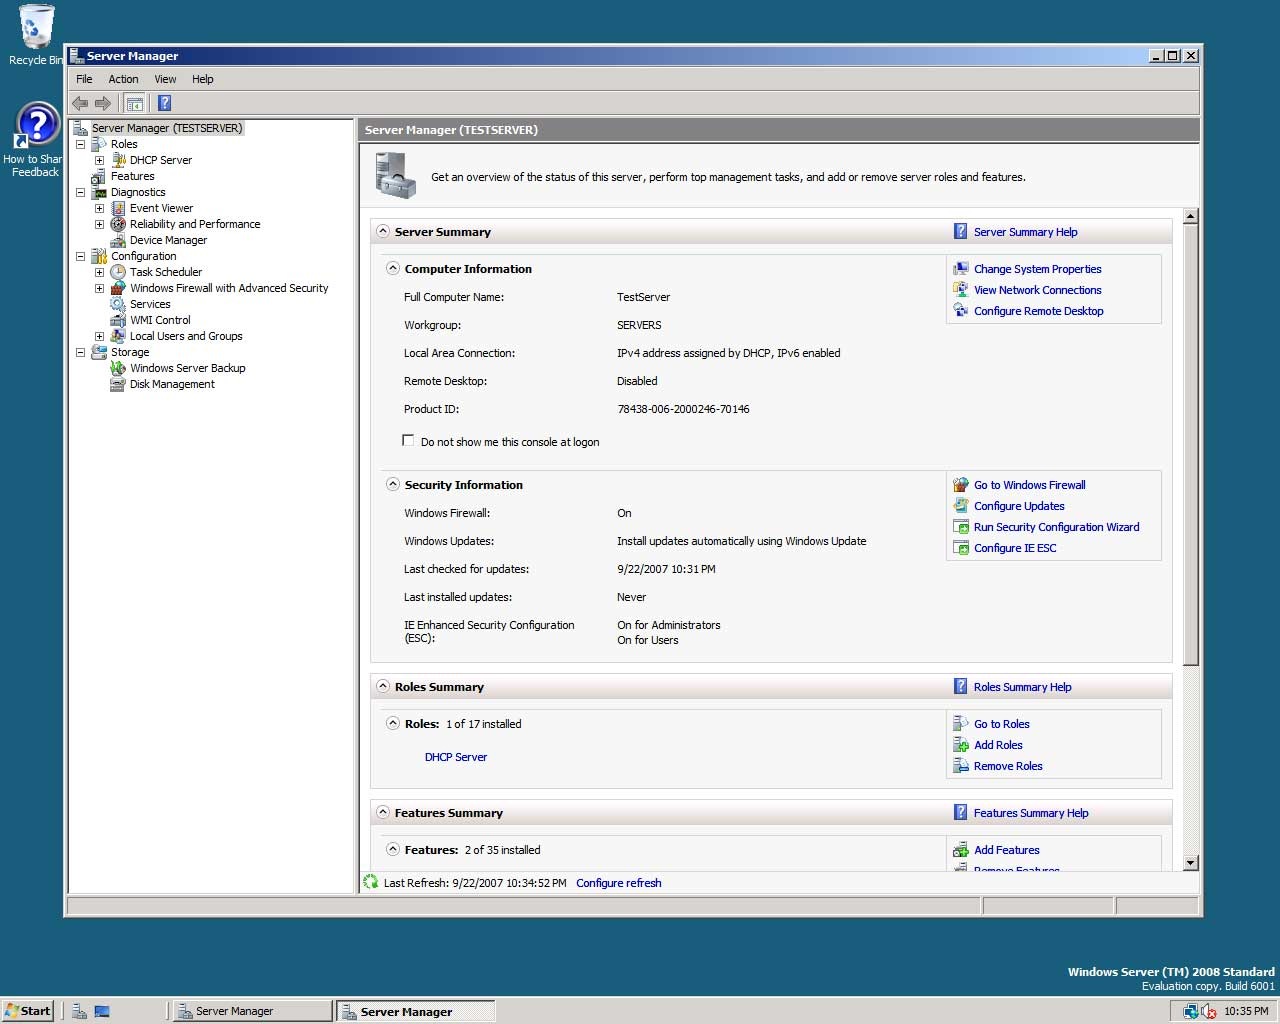
Task: Click the DHCP Server role link
Action: point(456,757)
